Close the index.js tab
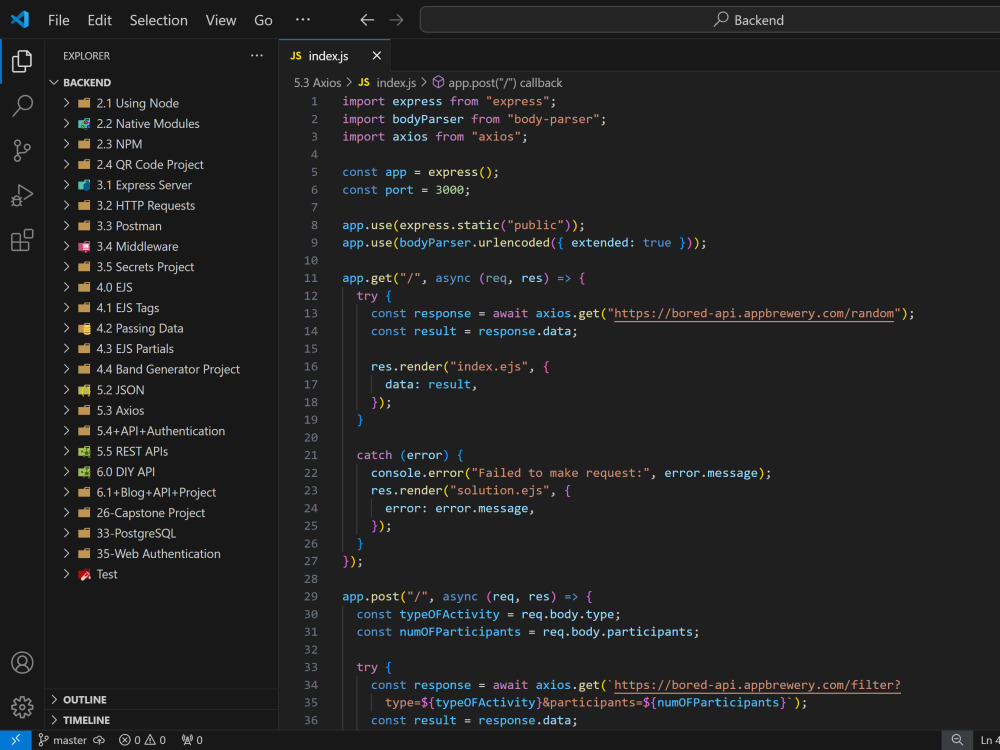This screenshot has height=750, width=1000. [377, 55]
